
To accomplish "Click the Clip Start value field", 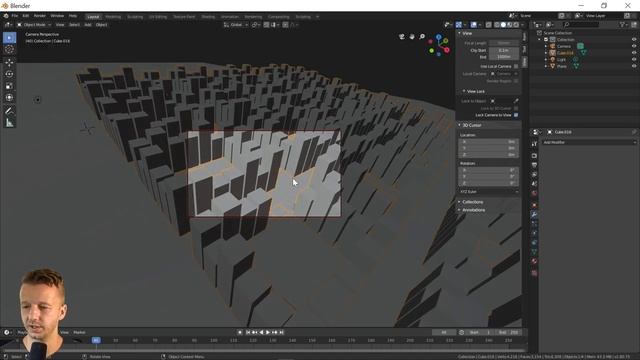I will (x=504, y=50).
